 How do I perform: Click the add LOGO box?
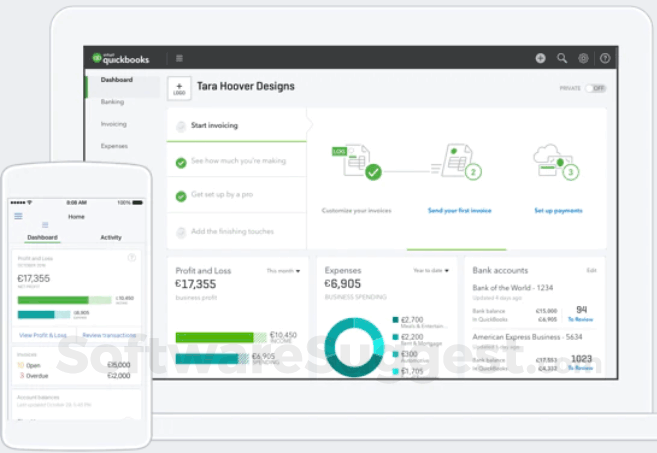pyautogui.click(x=179, y=88)
